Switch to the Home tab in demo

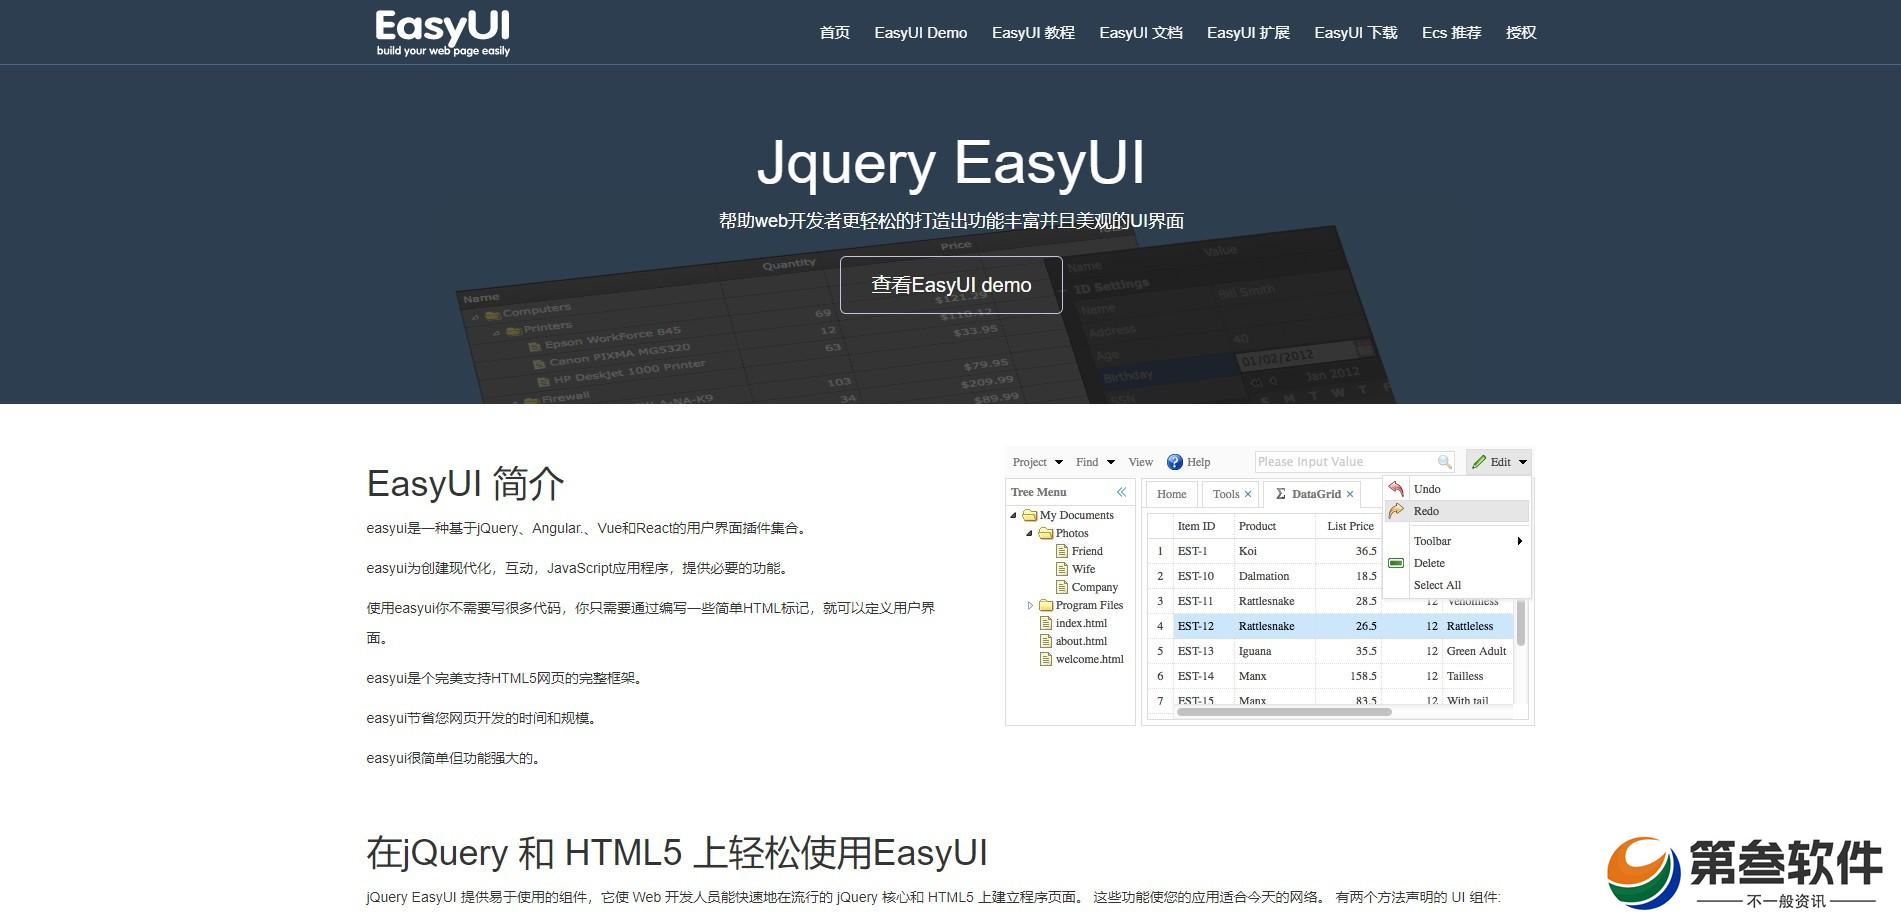pyautogui.click(x=1171, y=494)
